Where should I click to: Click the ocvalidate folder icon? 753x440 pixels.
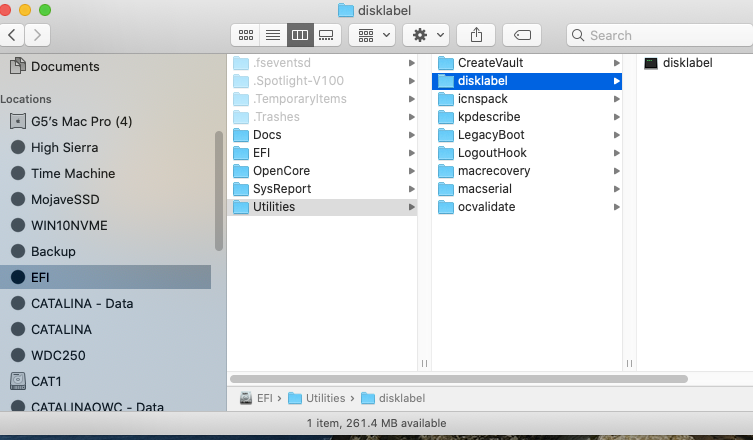pos(446,207)
